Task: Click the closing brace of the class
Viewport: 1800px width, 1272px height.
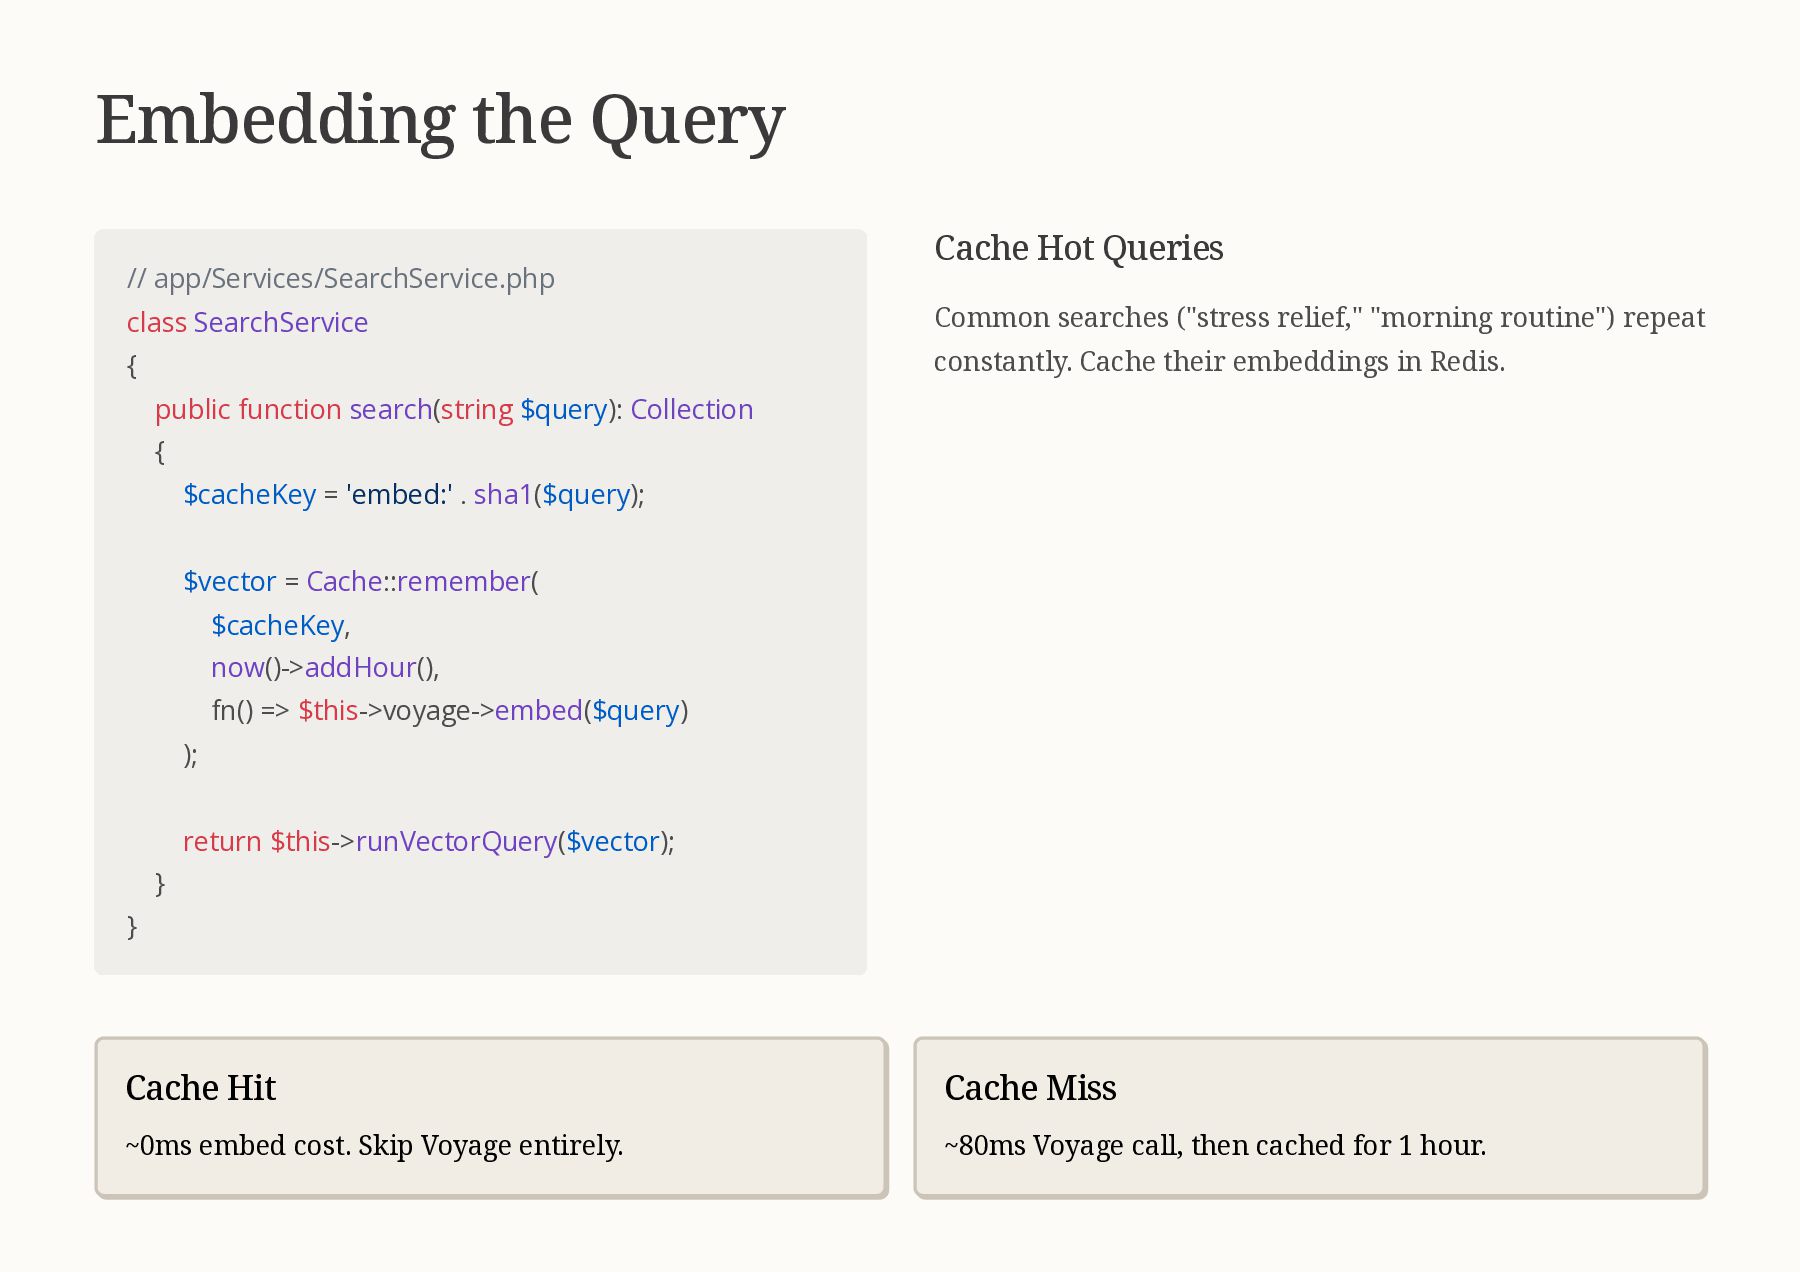Action: click(132, 927)
